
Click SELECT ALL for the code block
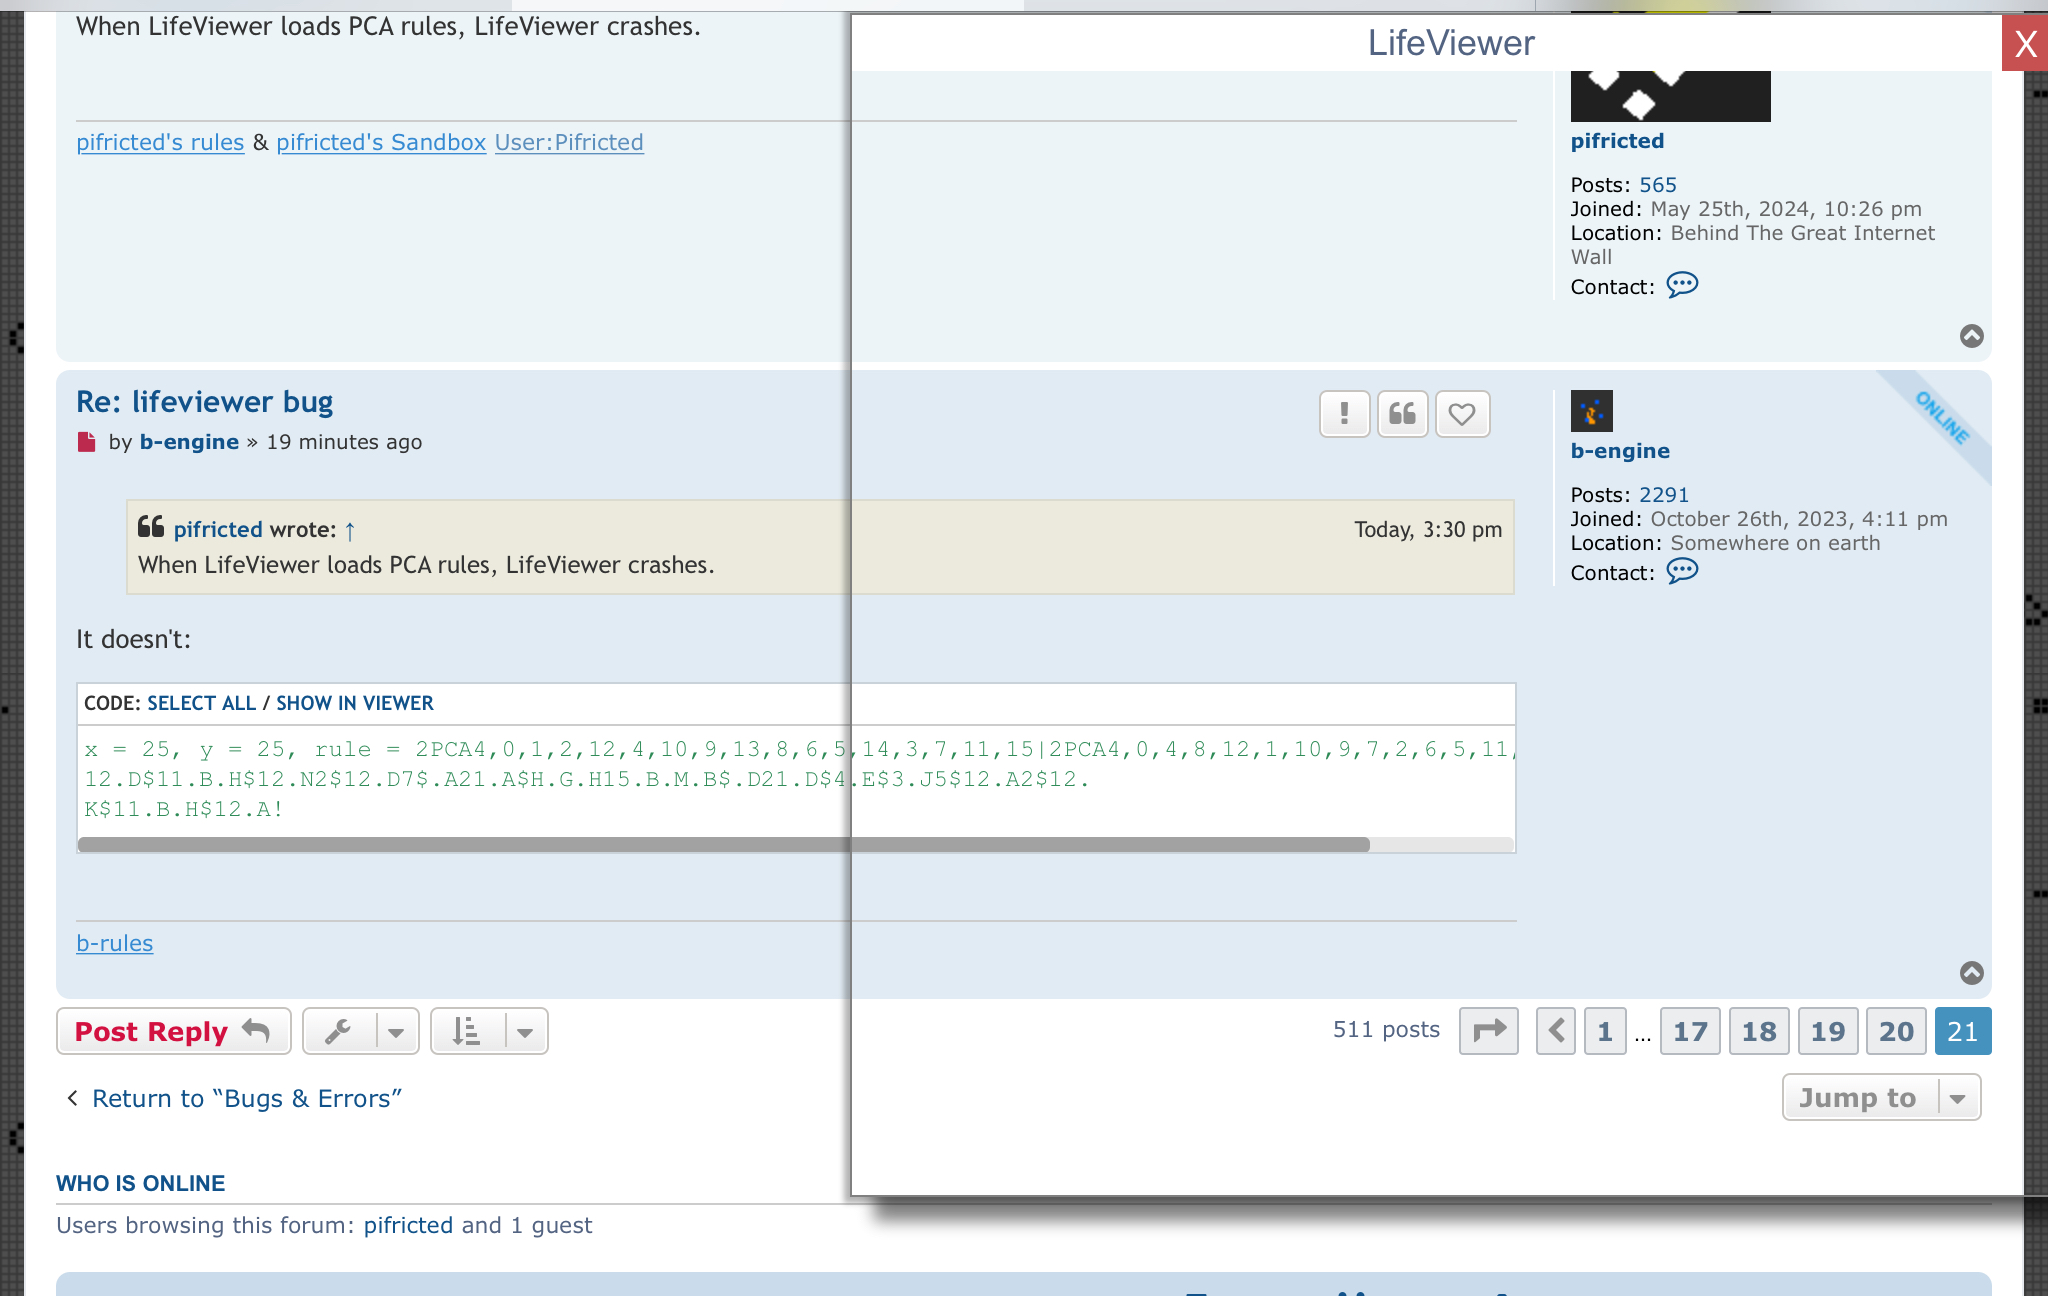pos(201,703)
